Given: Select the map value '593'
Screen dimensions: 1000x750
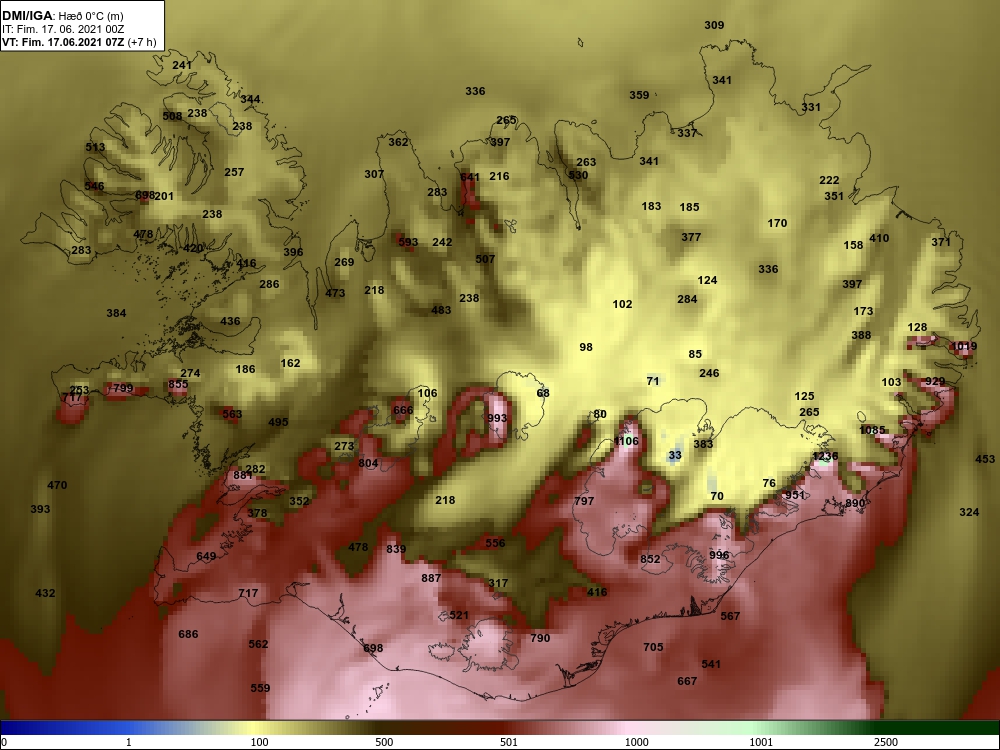Looking at the screenshot, I should tap(408, 242).
